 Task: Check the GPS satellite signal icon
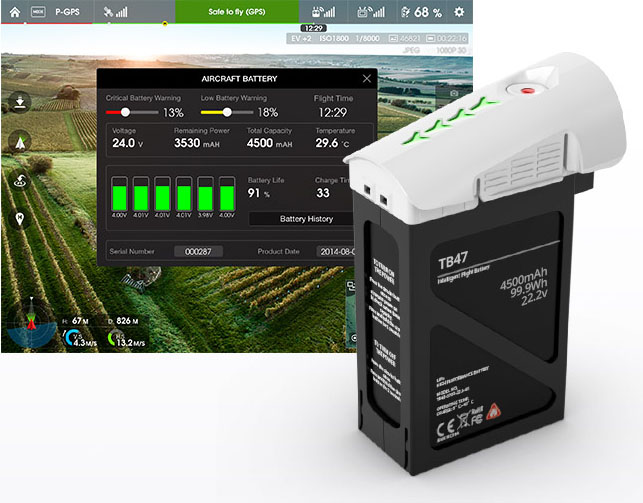(118, 12)
